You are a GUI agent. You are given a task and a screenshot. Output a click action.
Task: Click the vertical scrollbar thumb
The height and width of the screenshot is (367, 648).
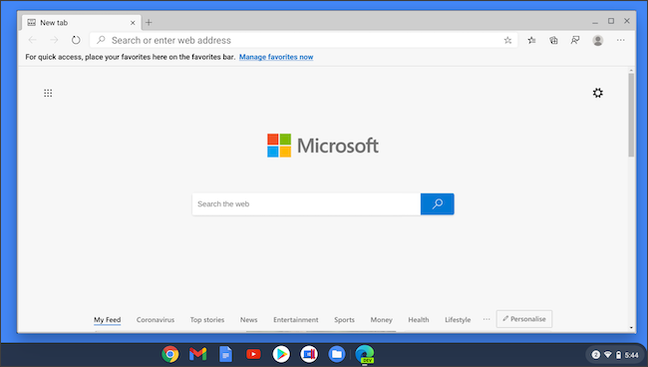[631, 115]
